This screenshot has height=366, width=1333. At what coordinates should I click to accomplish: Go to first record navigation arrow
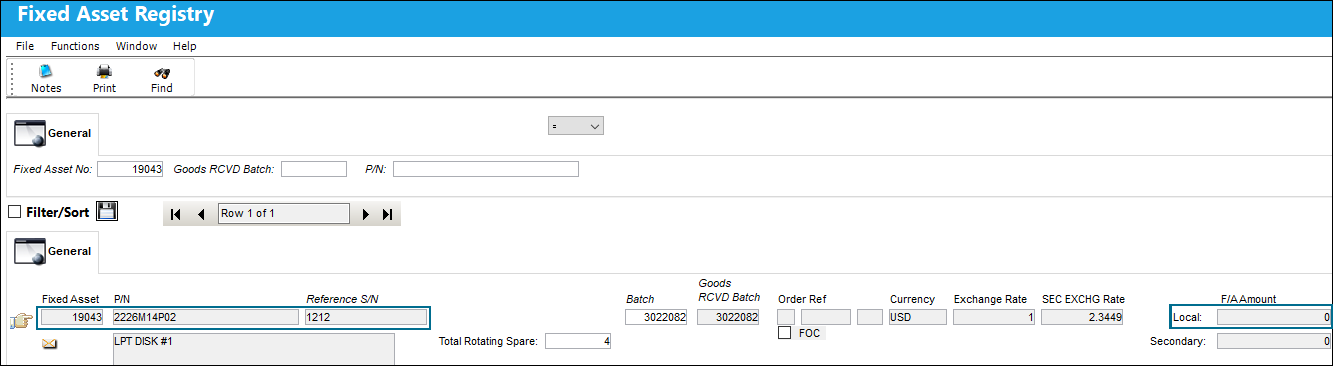[x=176, y=214]
